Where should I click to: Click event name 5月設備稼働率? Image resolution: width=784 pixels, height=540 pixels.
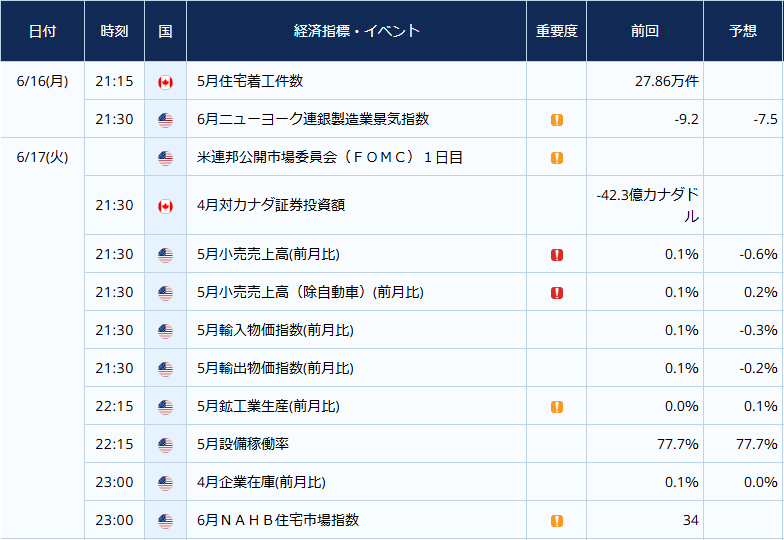tap(243, 444)
